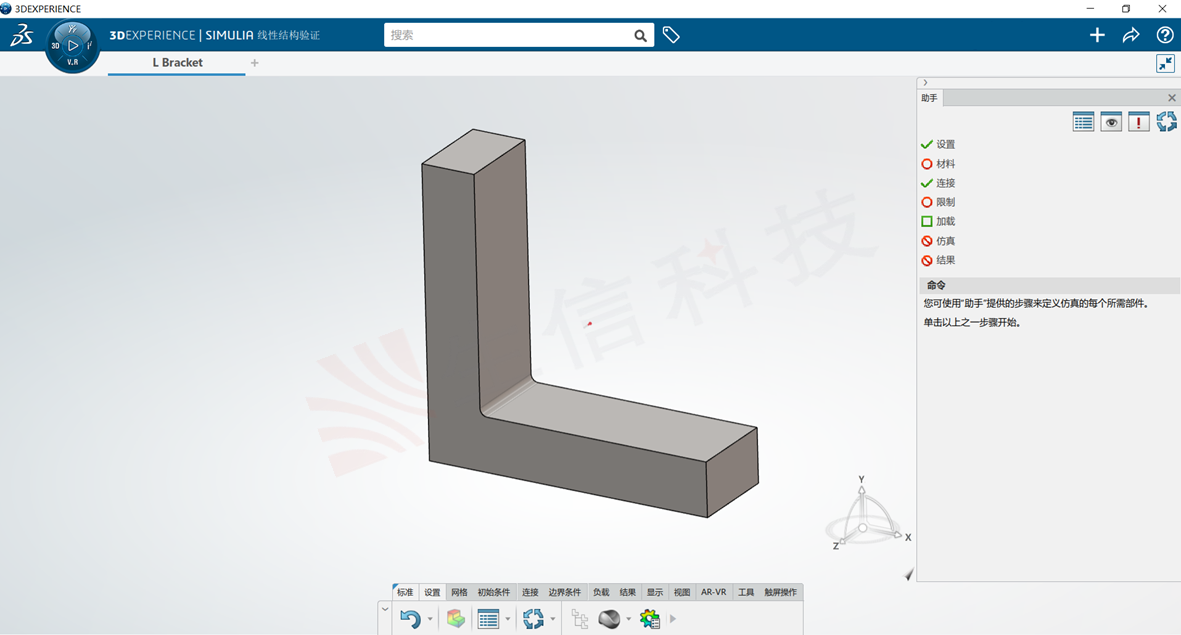Click the 结果 step in assistant list
Screen dimensions: 1181x635
tap(938, 260)
